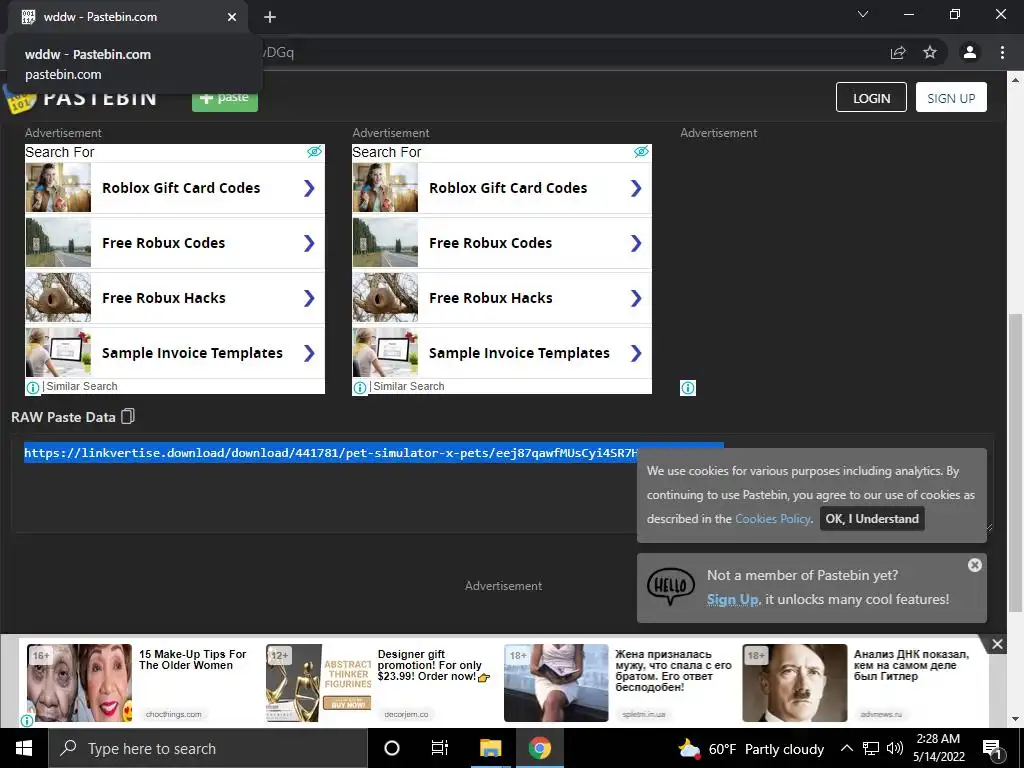Click the bookmark star in address bar
Viewport: 1024px width, 768px height.
[930, 52]
